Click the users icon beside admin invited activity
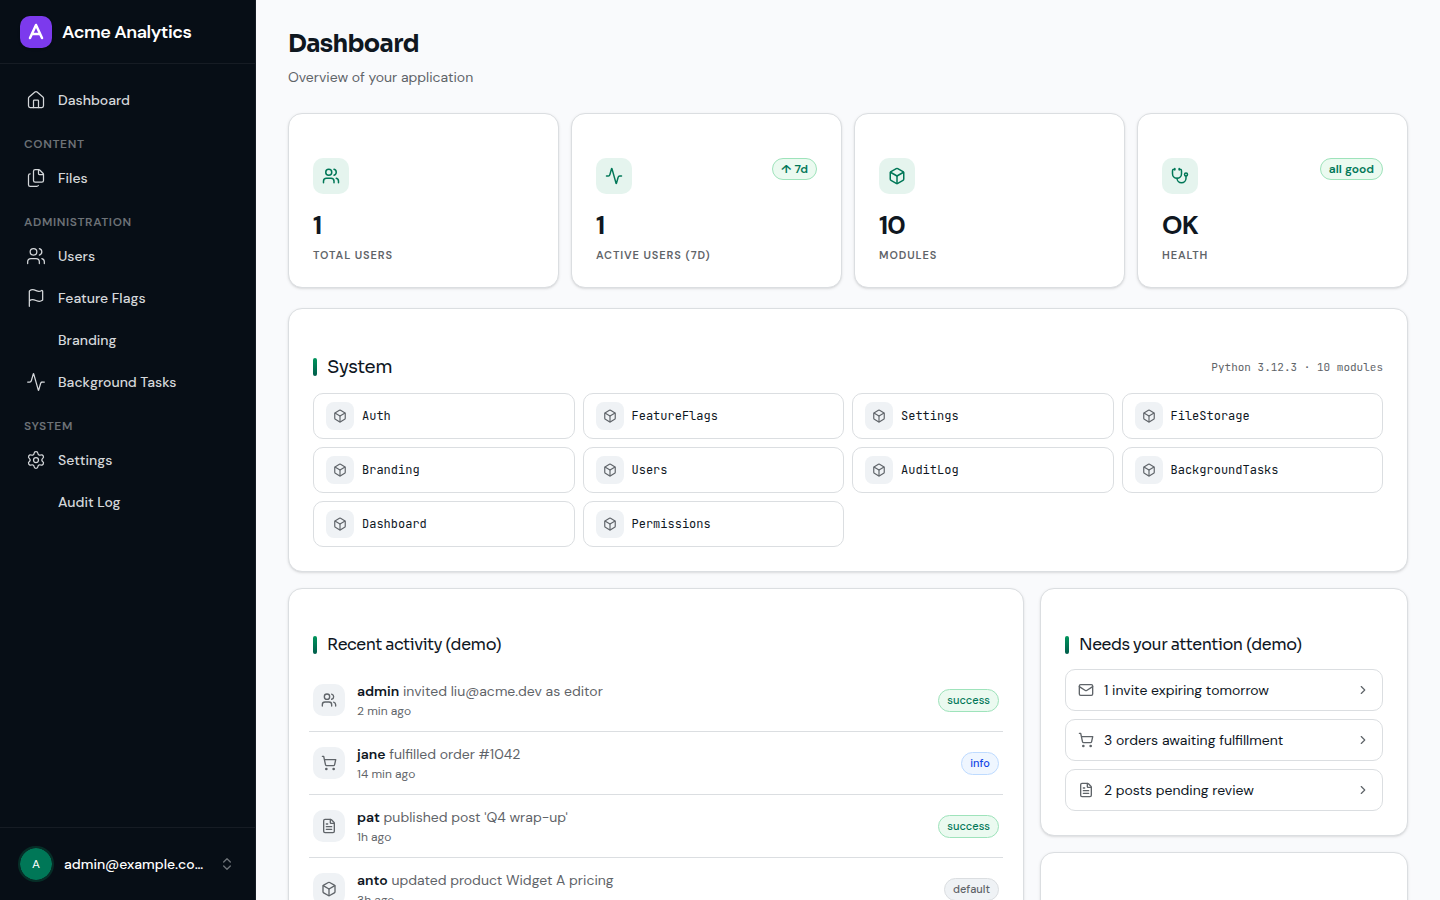This screenshot has height=900, width=1440. 329,701
